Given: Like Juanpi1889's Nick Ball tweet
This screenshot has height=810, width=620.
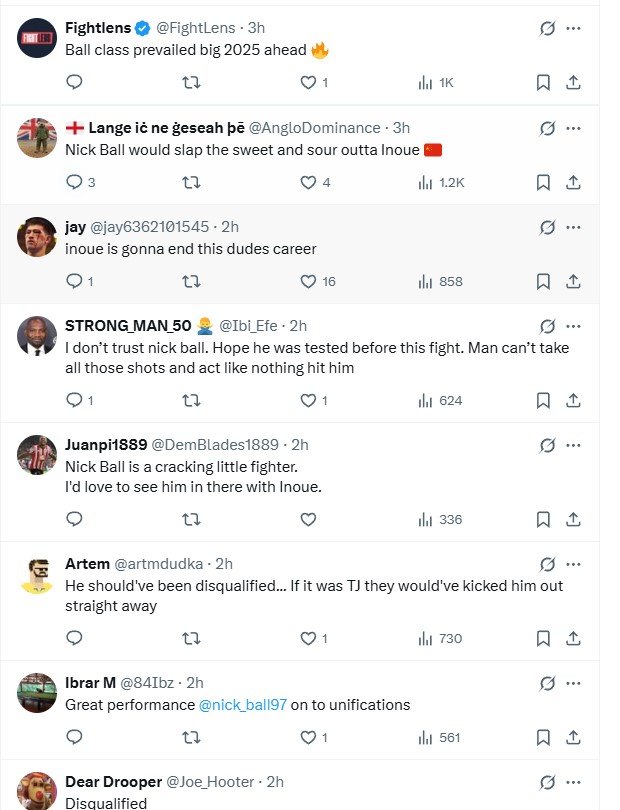Looking at the screenshot, I should 308,519.
